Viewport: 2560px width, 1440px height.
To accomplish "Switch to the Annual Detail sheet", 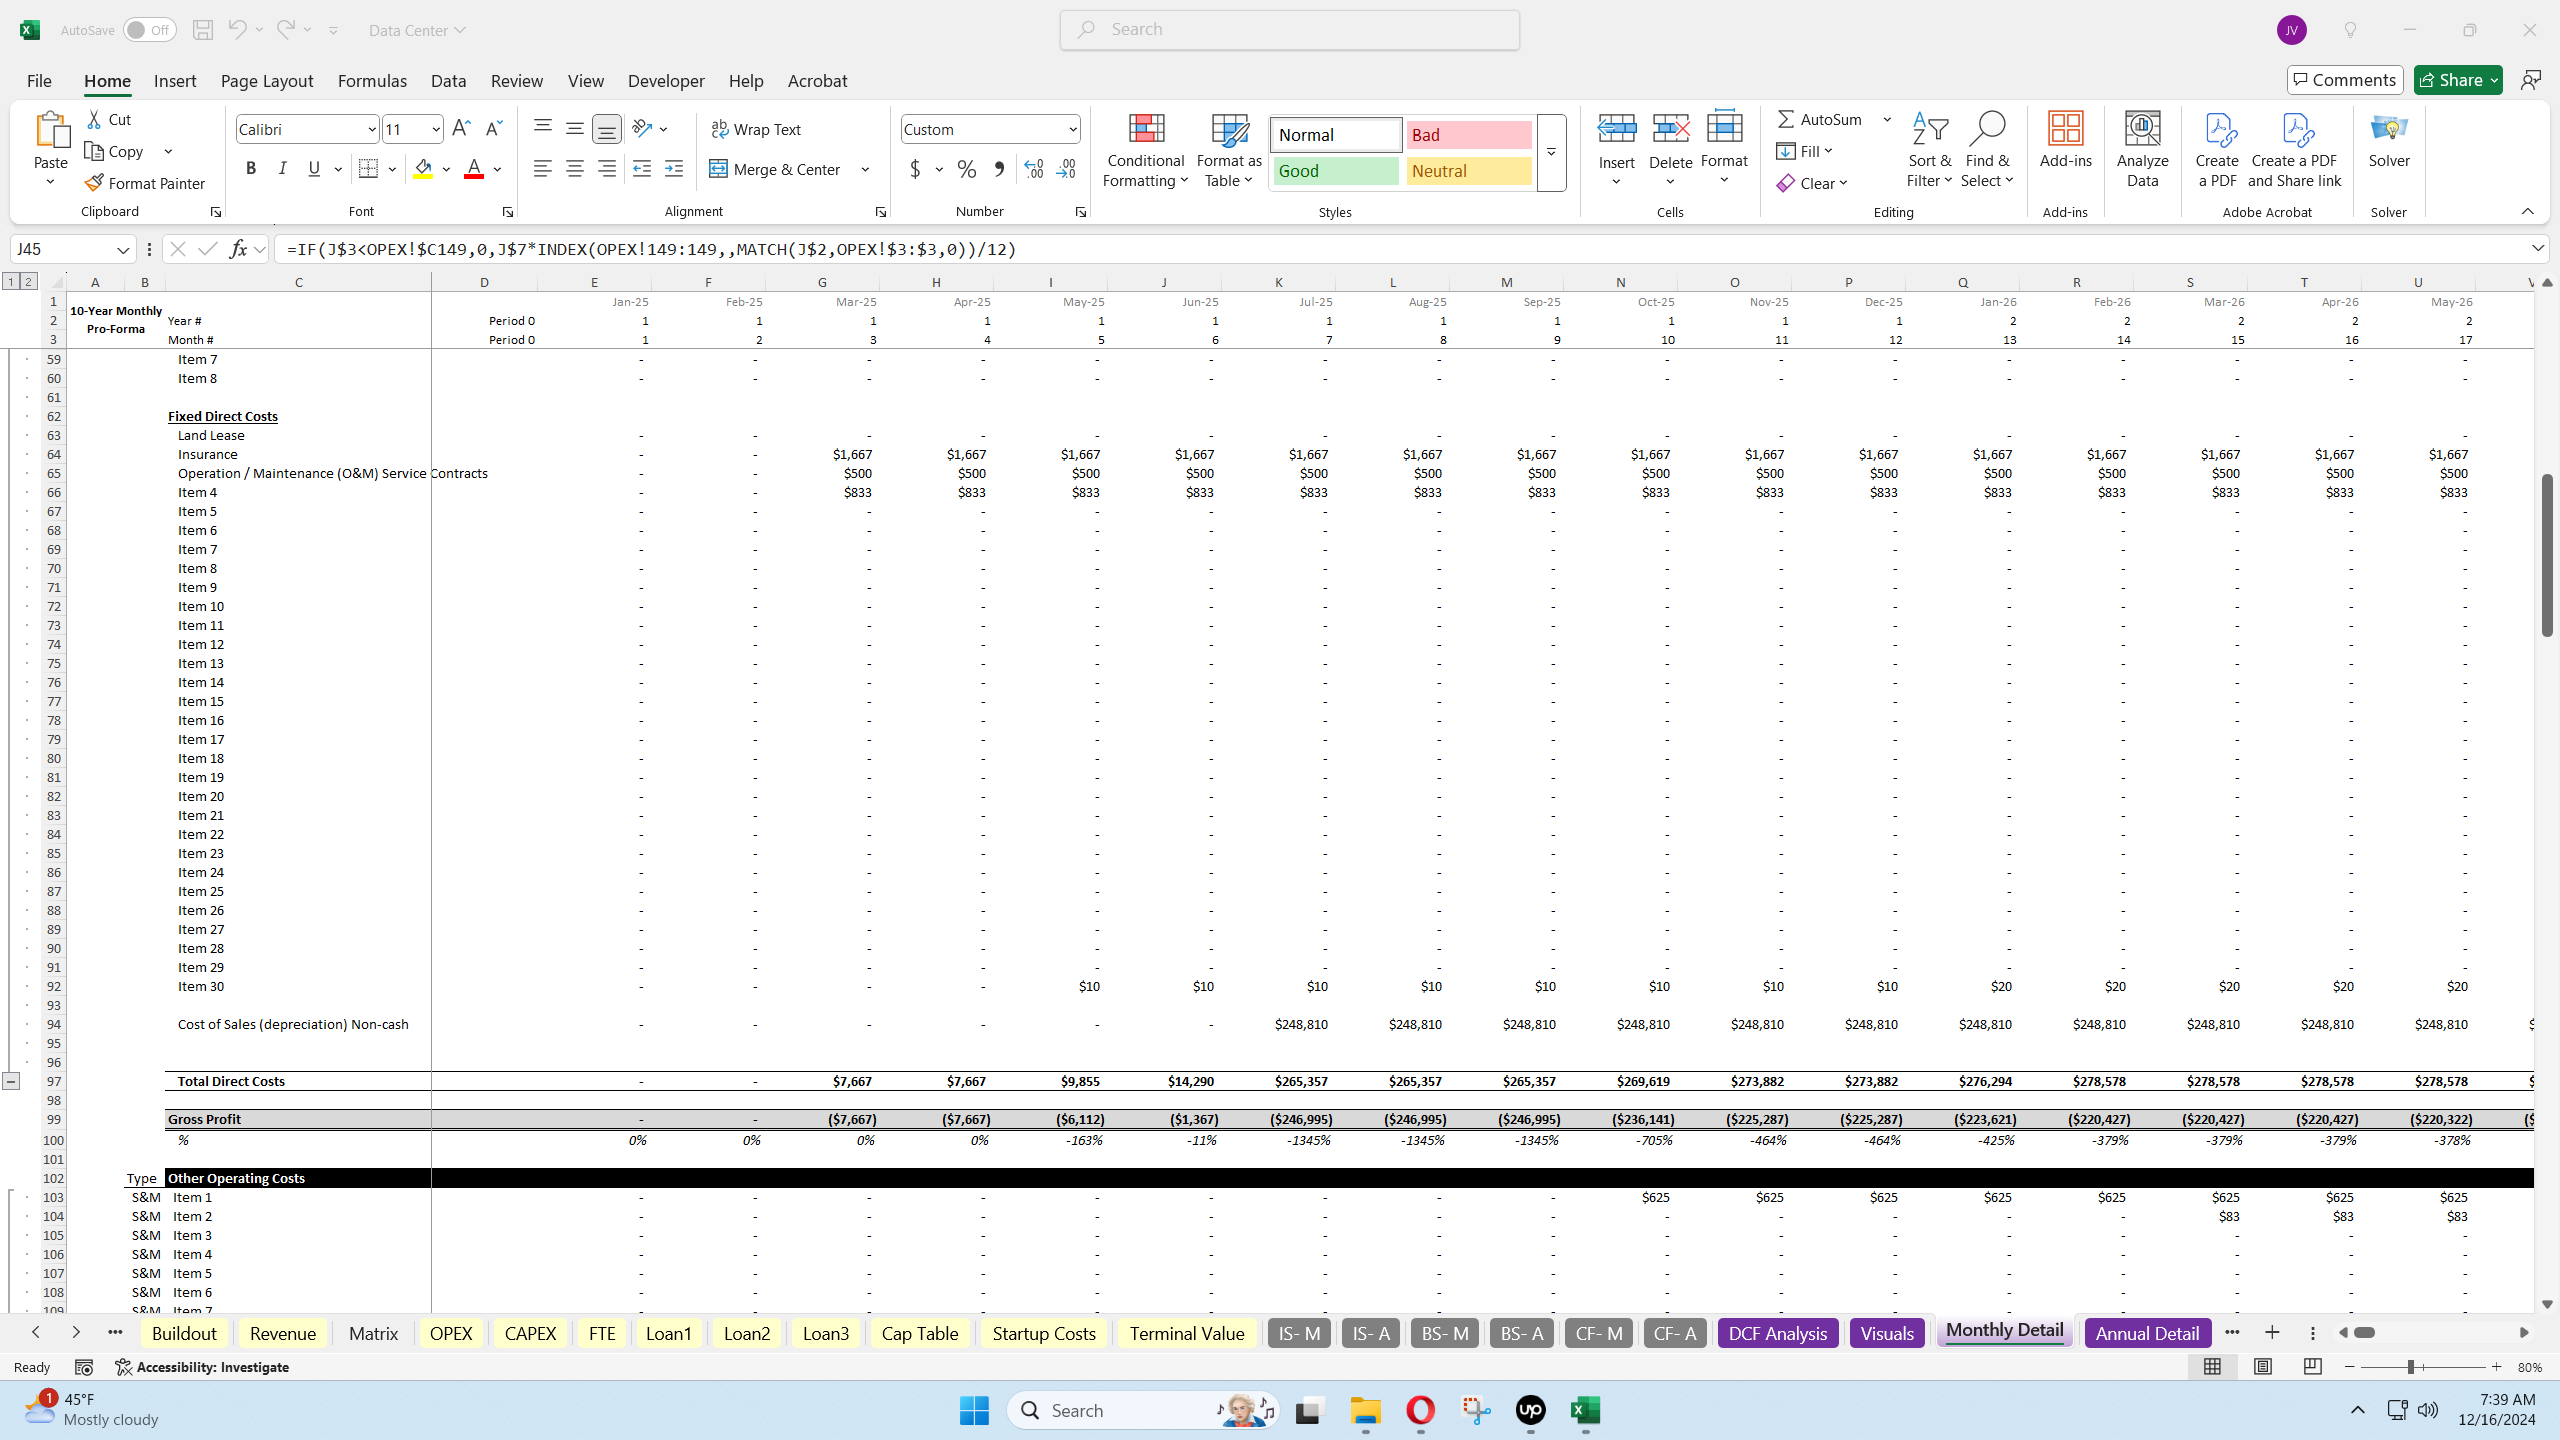I will tap(2147, 1333).
